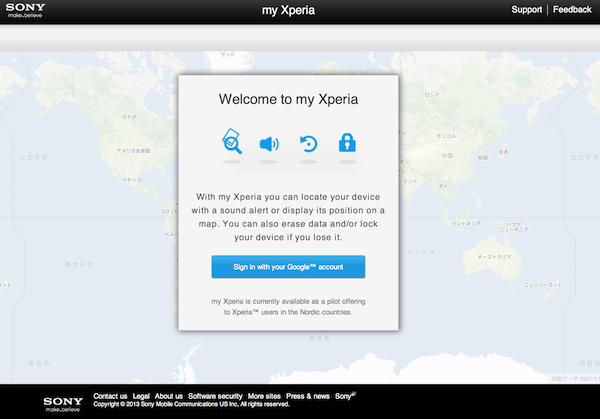Click the locate device magnifier icon
This screenshot has width=600, height=419.
232,141
